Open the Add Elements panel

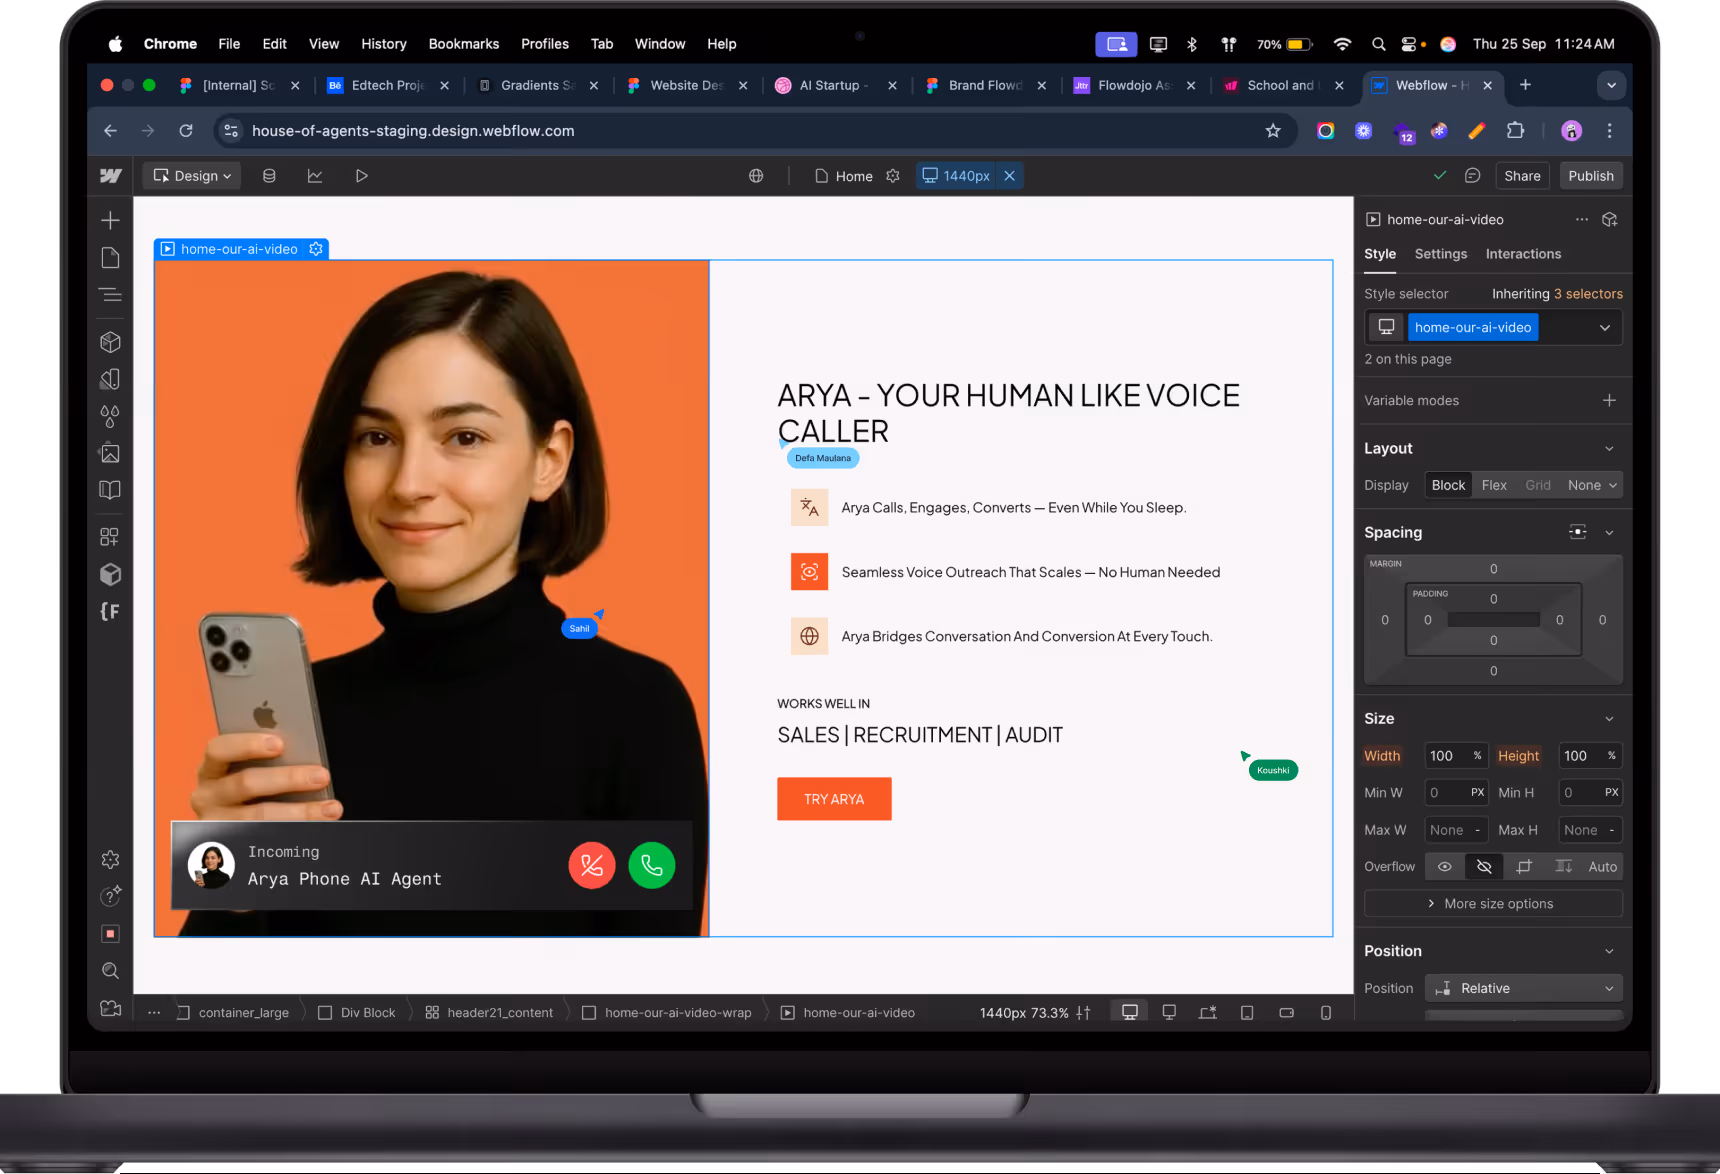(110, 220)
